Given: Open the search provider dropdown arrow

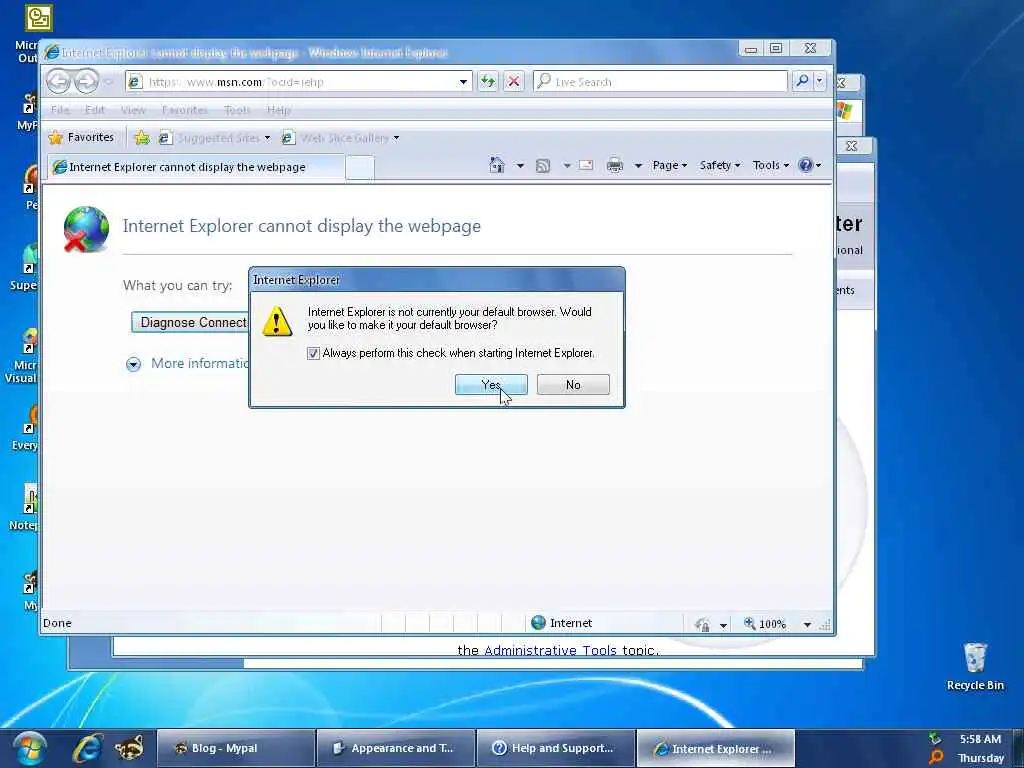Looking at the screenshot, I should (820, 81).
